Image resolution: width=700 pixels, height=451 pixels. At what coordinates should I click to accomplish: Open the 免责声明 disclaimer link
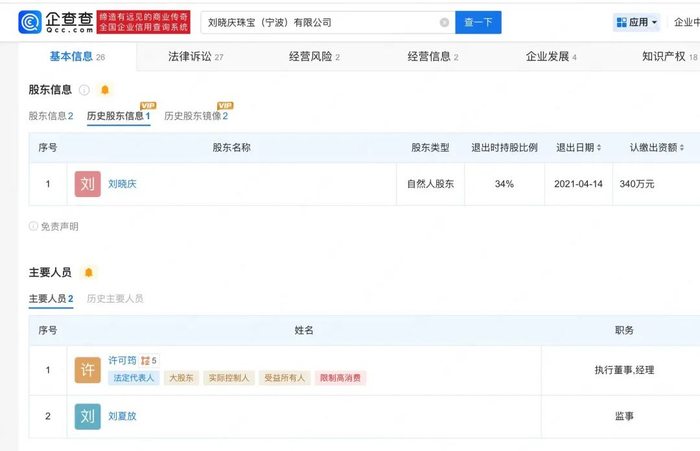pos(58,227)
